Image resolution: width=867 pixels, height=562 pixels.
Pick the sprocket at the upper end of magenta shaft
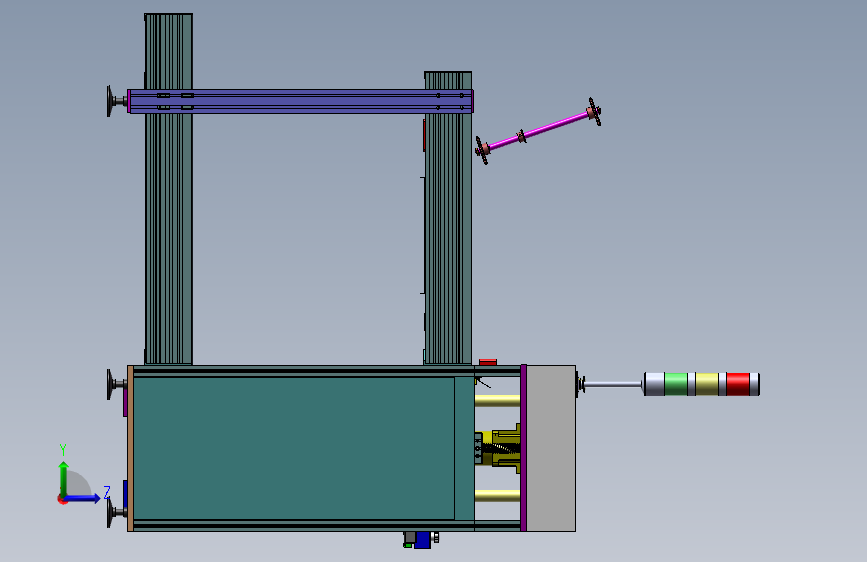[594, 112]
